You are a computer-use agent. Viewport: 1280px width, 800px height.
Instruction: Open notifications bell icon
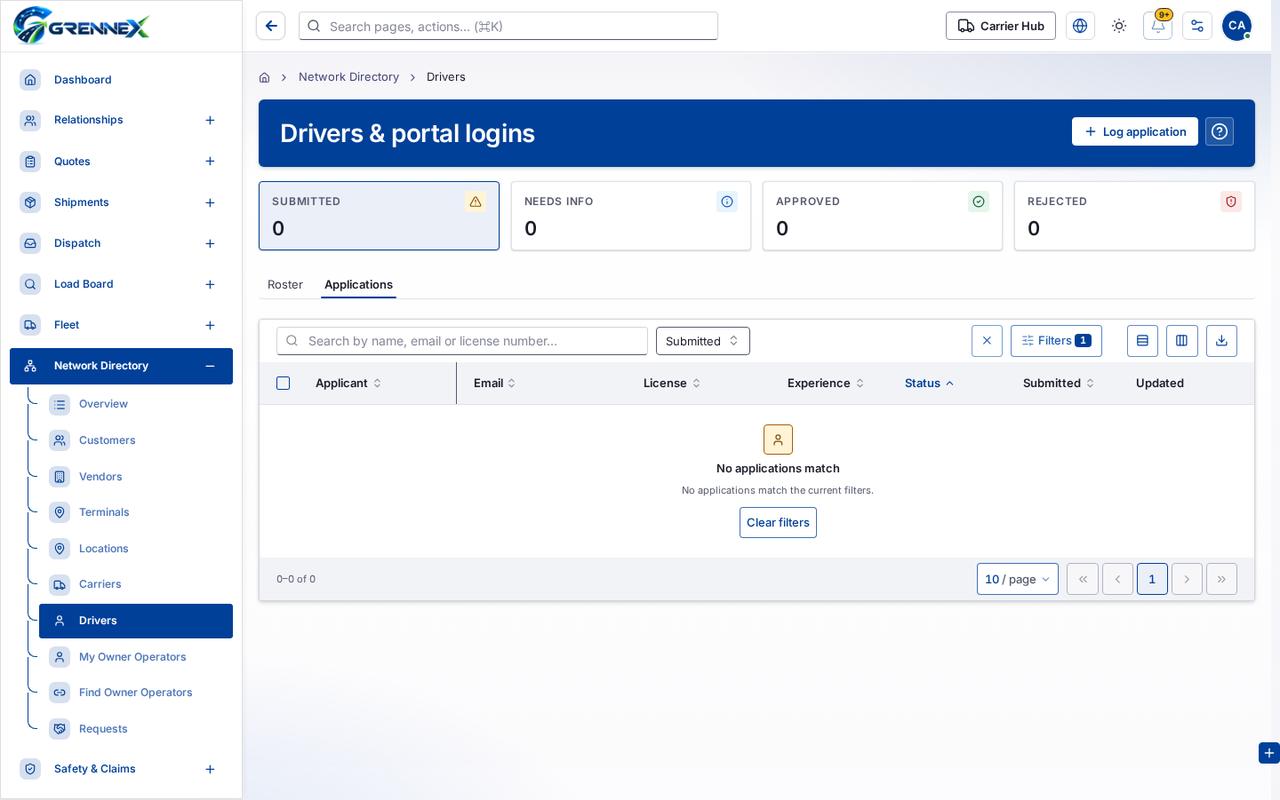pos(1158,26)
